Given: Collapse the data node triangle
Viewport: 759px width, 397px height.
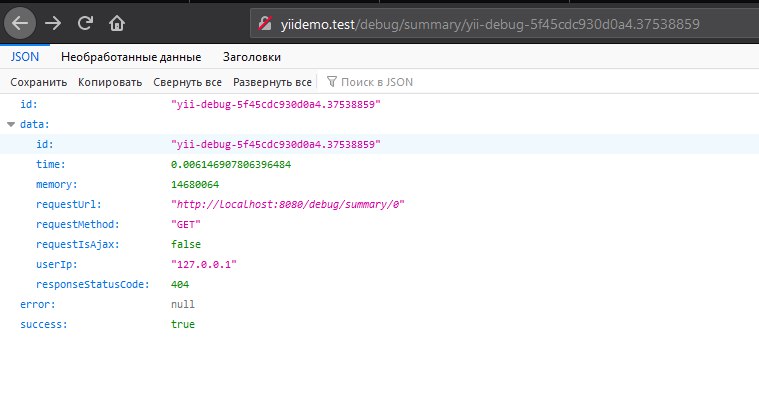Looking at the screenshot, I should (11, 124).
